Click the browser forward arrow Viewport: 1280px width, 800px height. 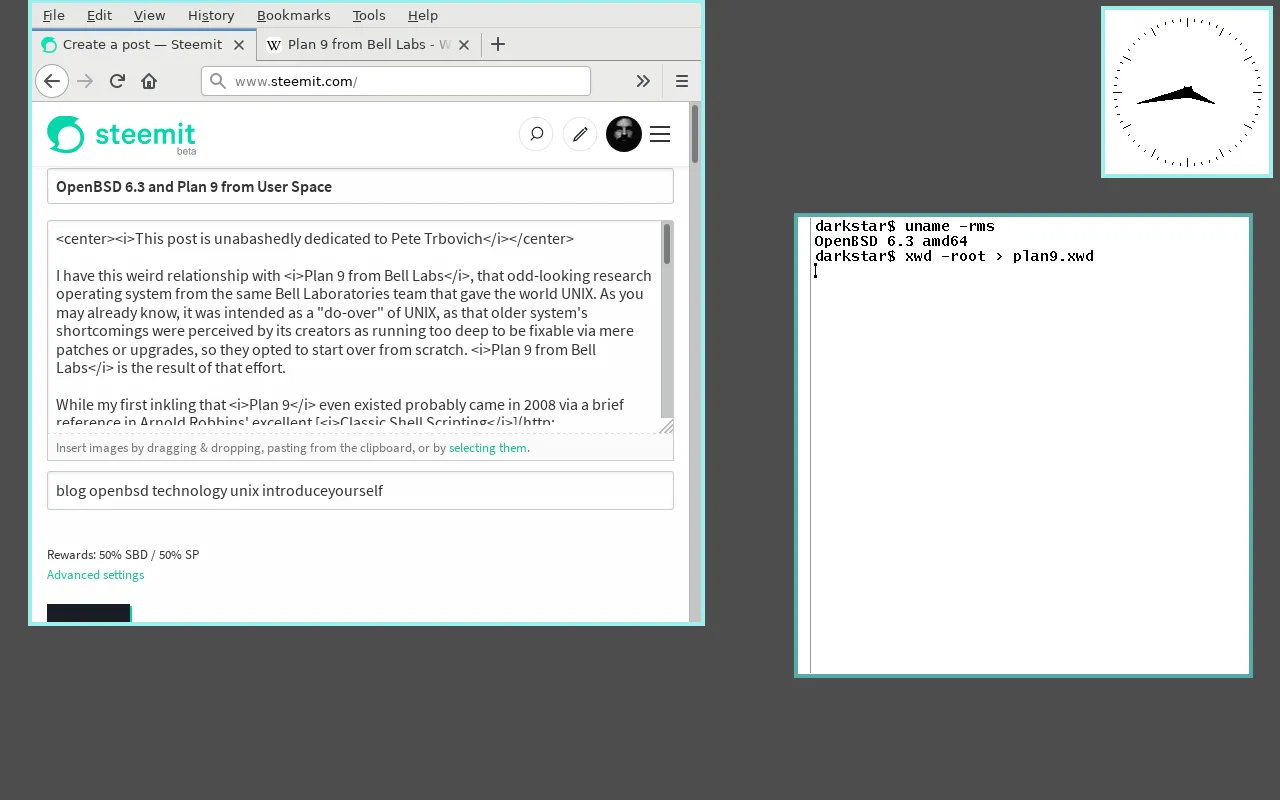85,81
